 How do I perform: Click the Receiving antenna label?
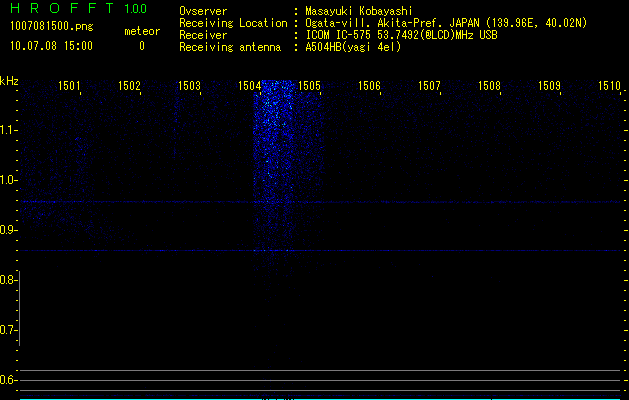[230, 47]
